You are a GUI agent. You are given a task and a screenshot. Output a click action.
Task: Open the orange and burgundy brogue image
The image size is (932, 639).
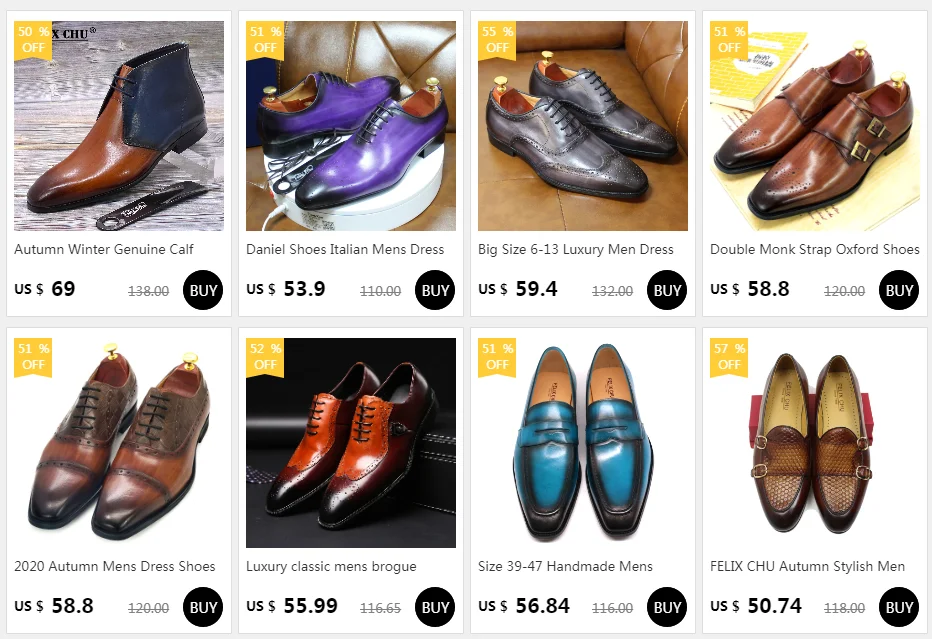pos(351,443)
